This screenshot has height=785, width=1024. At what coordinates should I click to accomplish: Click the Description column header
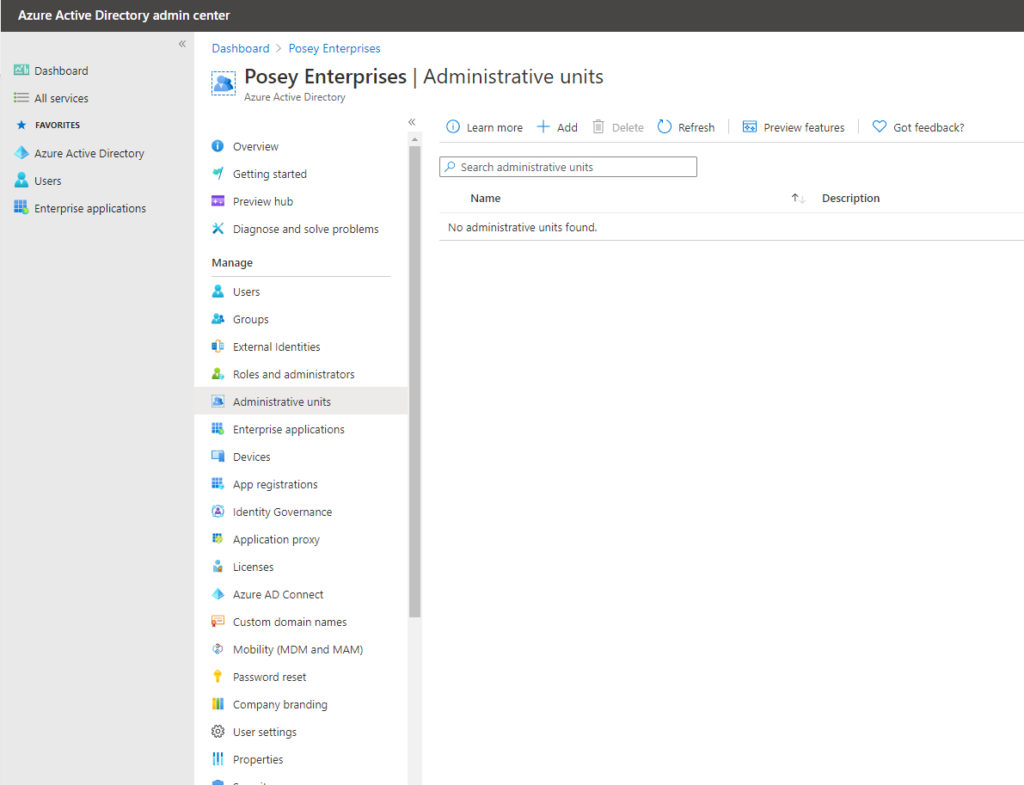tap(850, 198)
